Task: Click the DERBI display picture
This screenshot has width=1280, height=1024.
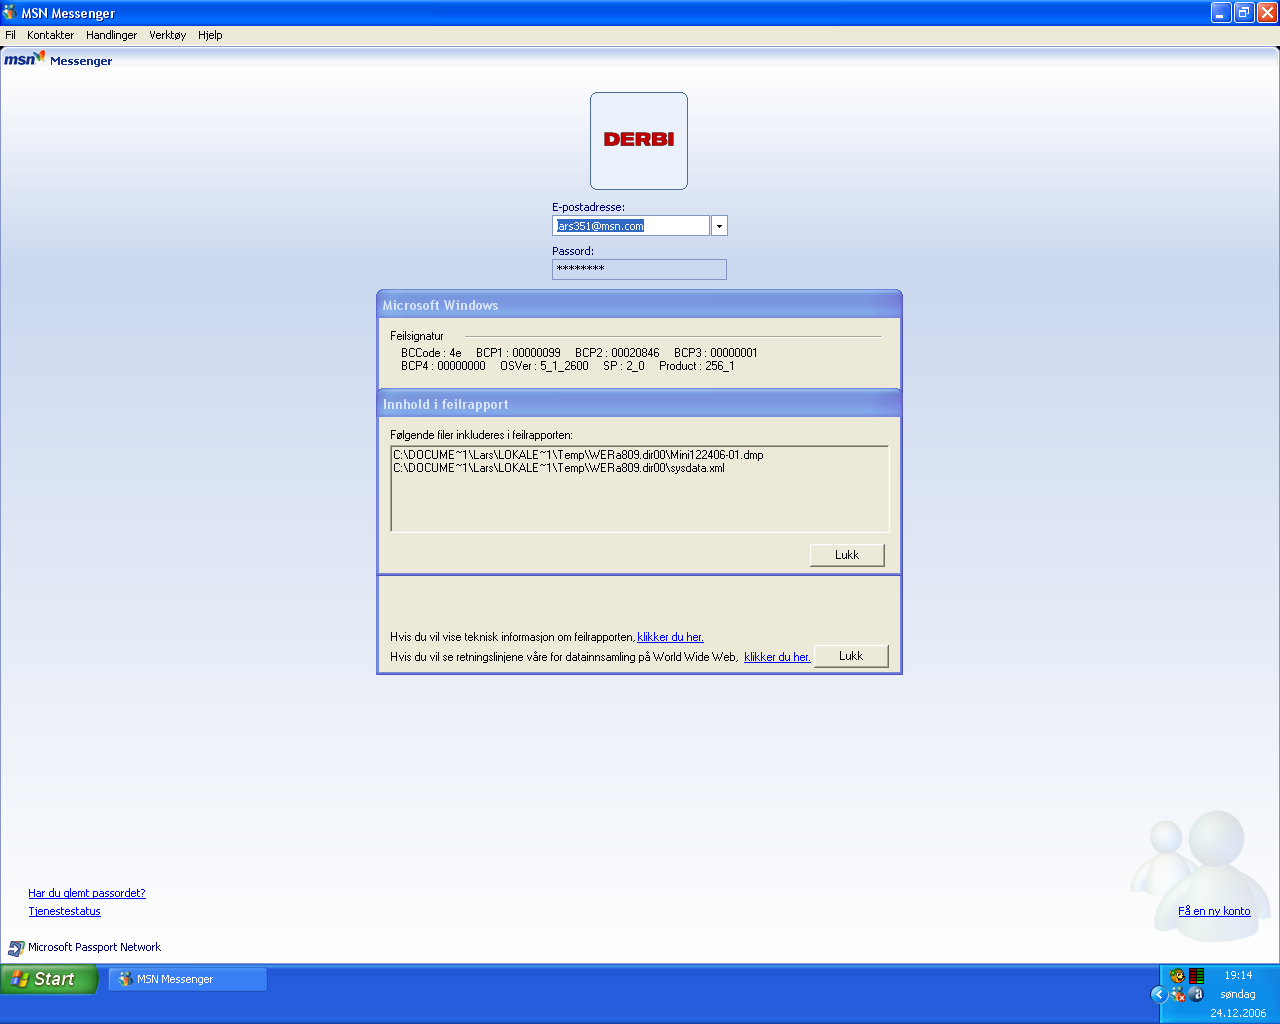Action: (x=639, y=141)
